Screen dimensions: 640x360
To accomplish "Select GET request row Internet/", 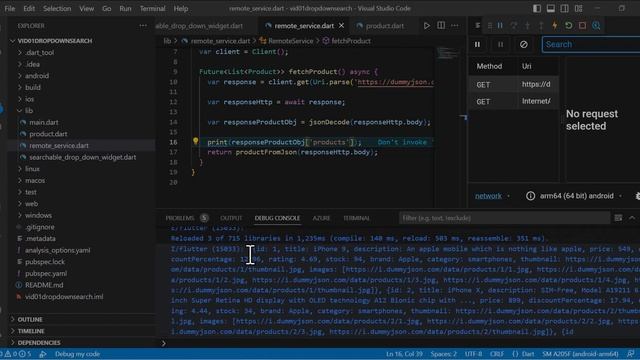I will click(513, 101).
